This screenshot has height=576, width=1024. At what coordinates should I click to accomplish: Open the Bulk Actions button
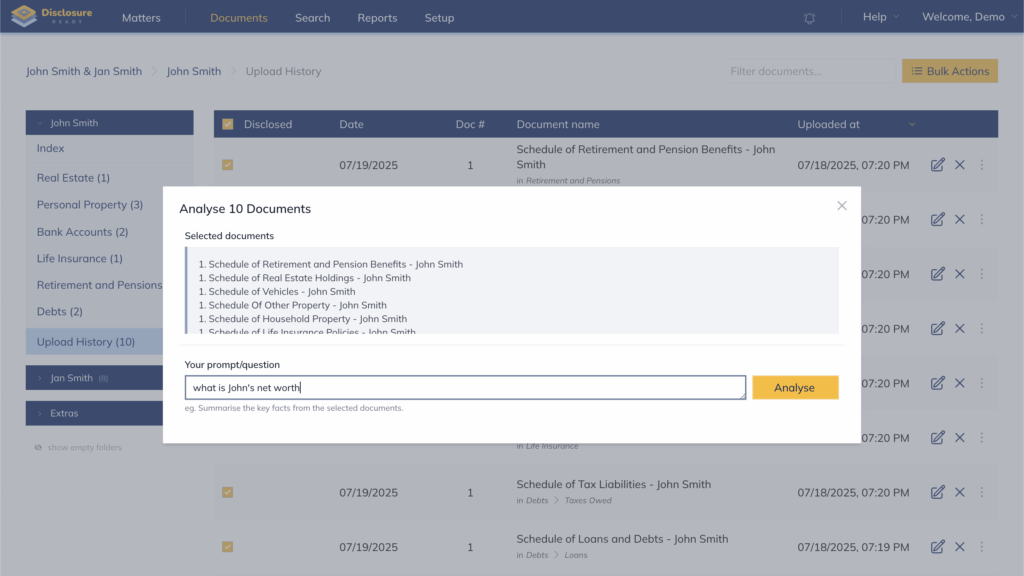pyautogui.click(x=949, y=71)
